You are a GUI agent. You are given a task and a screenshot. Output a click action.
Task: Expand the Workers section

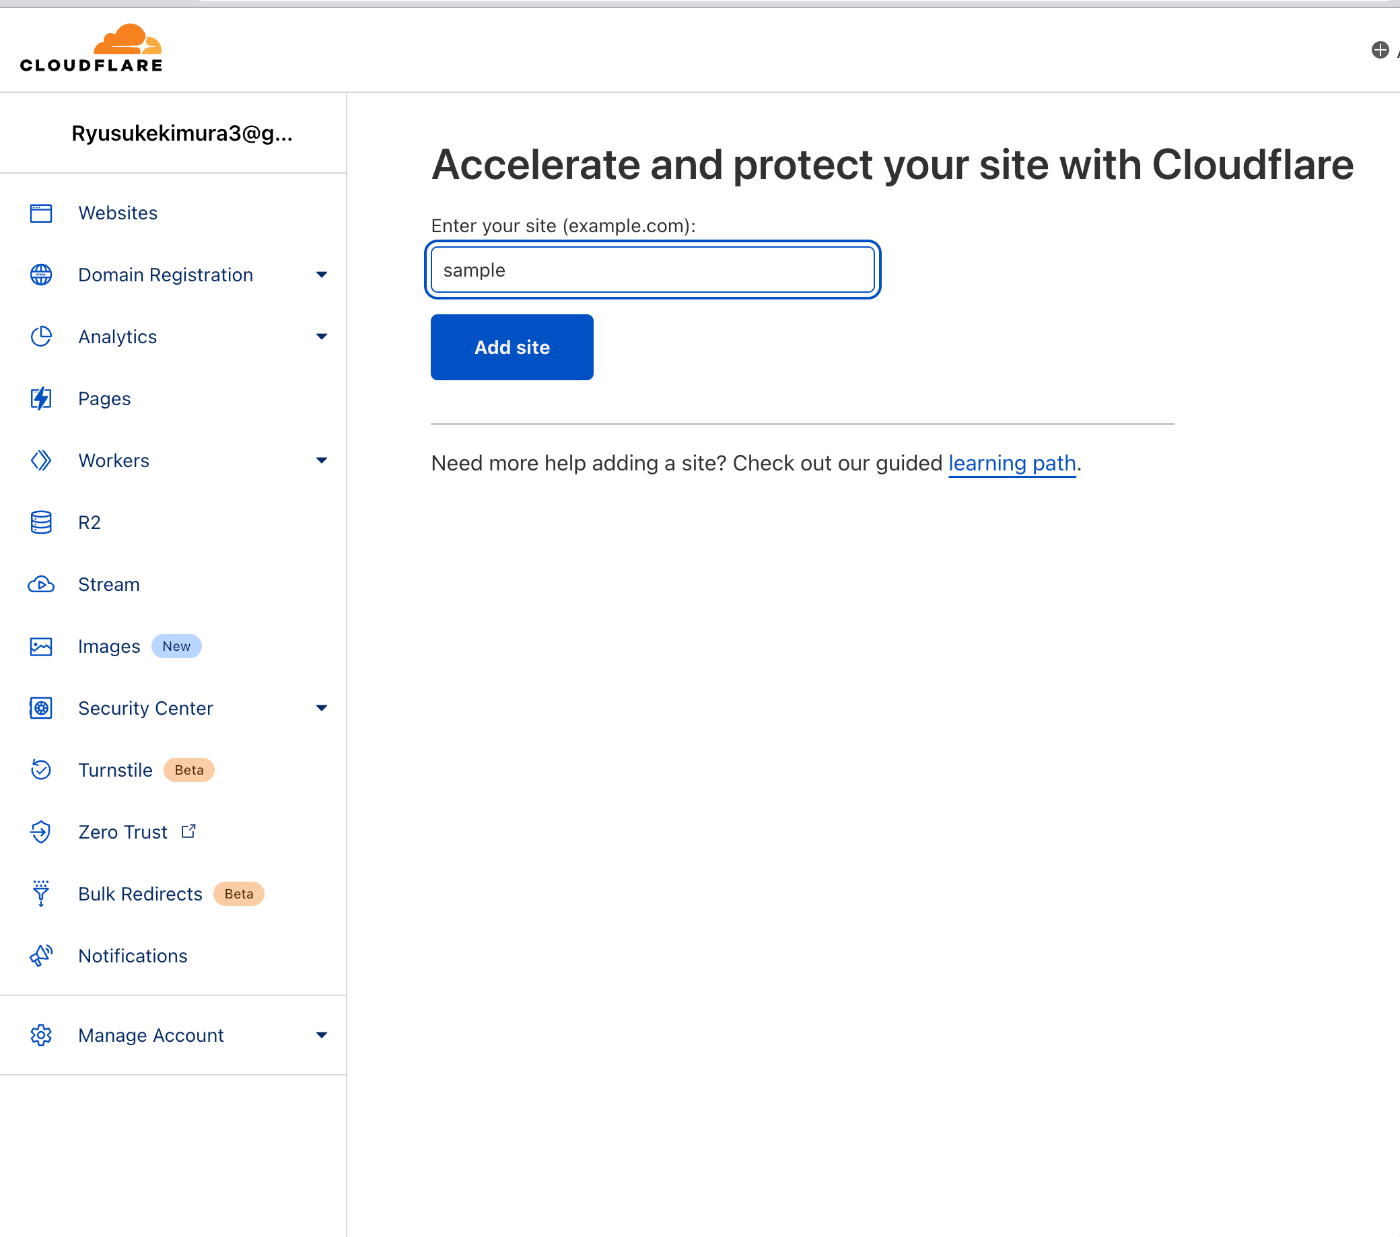(x=321, y=460)
